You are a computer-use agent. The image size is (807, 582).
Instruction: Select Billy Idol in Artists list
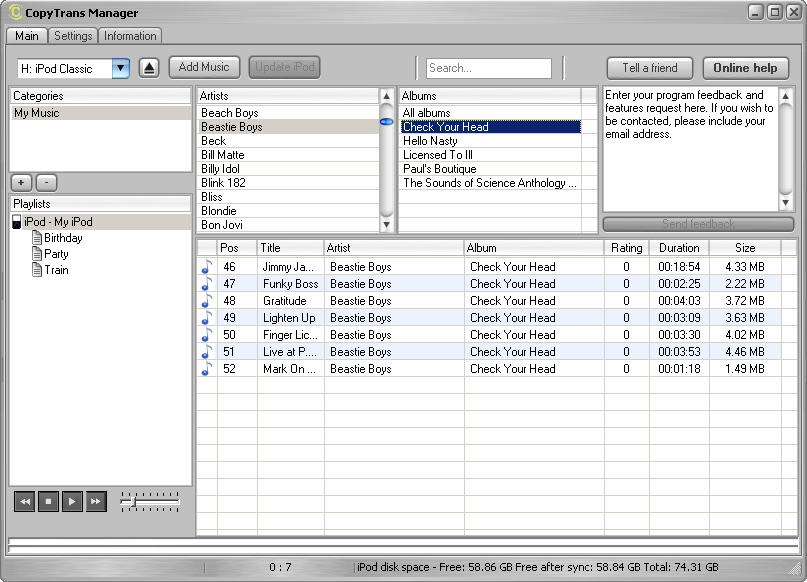288,169
